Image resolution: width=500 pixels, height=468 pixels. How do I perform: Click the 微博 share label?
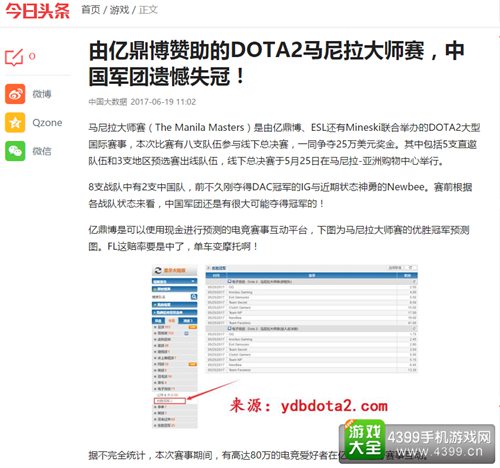click(42, 94)
